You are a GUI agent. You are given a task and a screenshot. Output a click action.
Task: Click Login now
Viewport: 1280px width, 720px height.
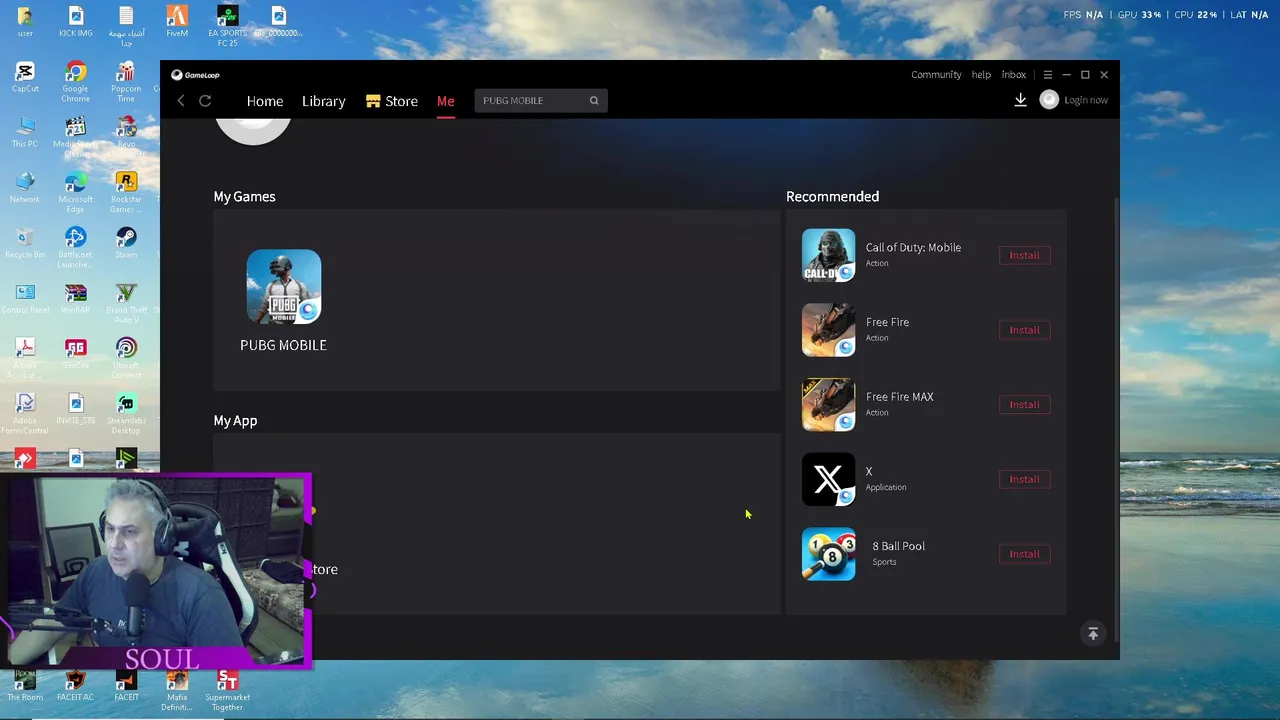point(1086,100)
